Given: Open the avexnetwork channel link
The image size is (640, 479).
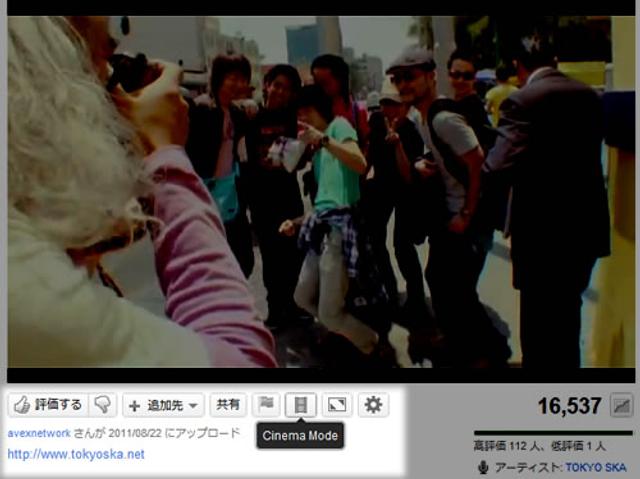Looking at the screenshot, I should [39, 433].
